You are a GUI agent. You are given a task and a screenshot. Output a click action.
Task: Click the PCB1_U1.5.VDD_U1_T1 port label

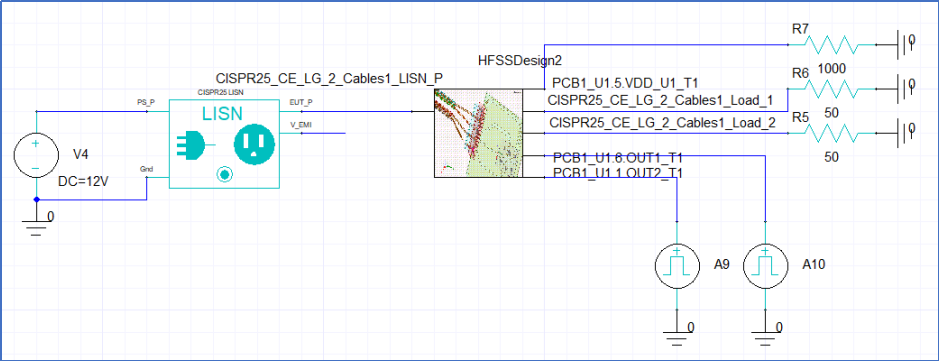click(626, 83)
